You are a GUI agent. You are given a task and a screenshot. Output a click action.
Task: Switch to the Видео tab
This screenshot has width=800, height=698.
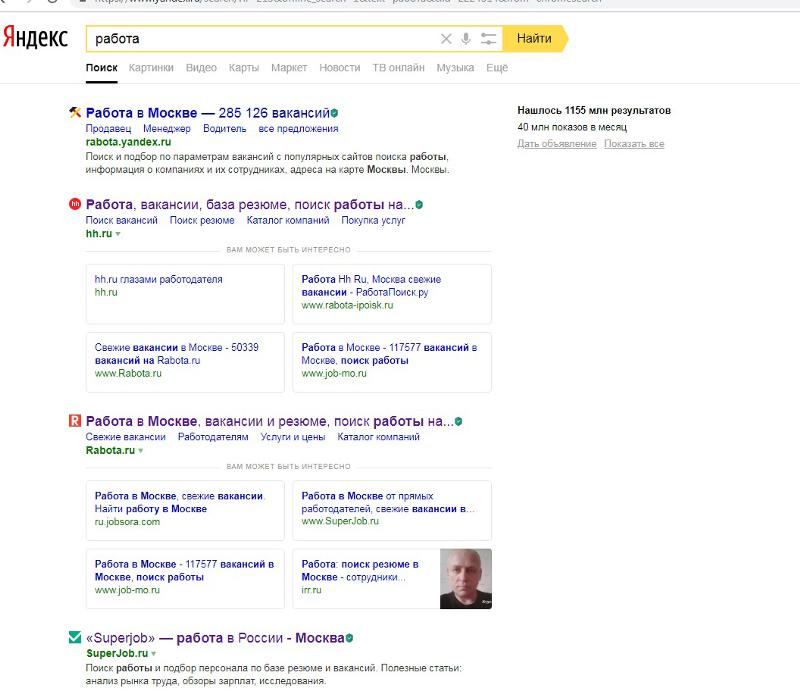[x=201, y=68]
